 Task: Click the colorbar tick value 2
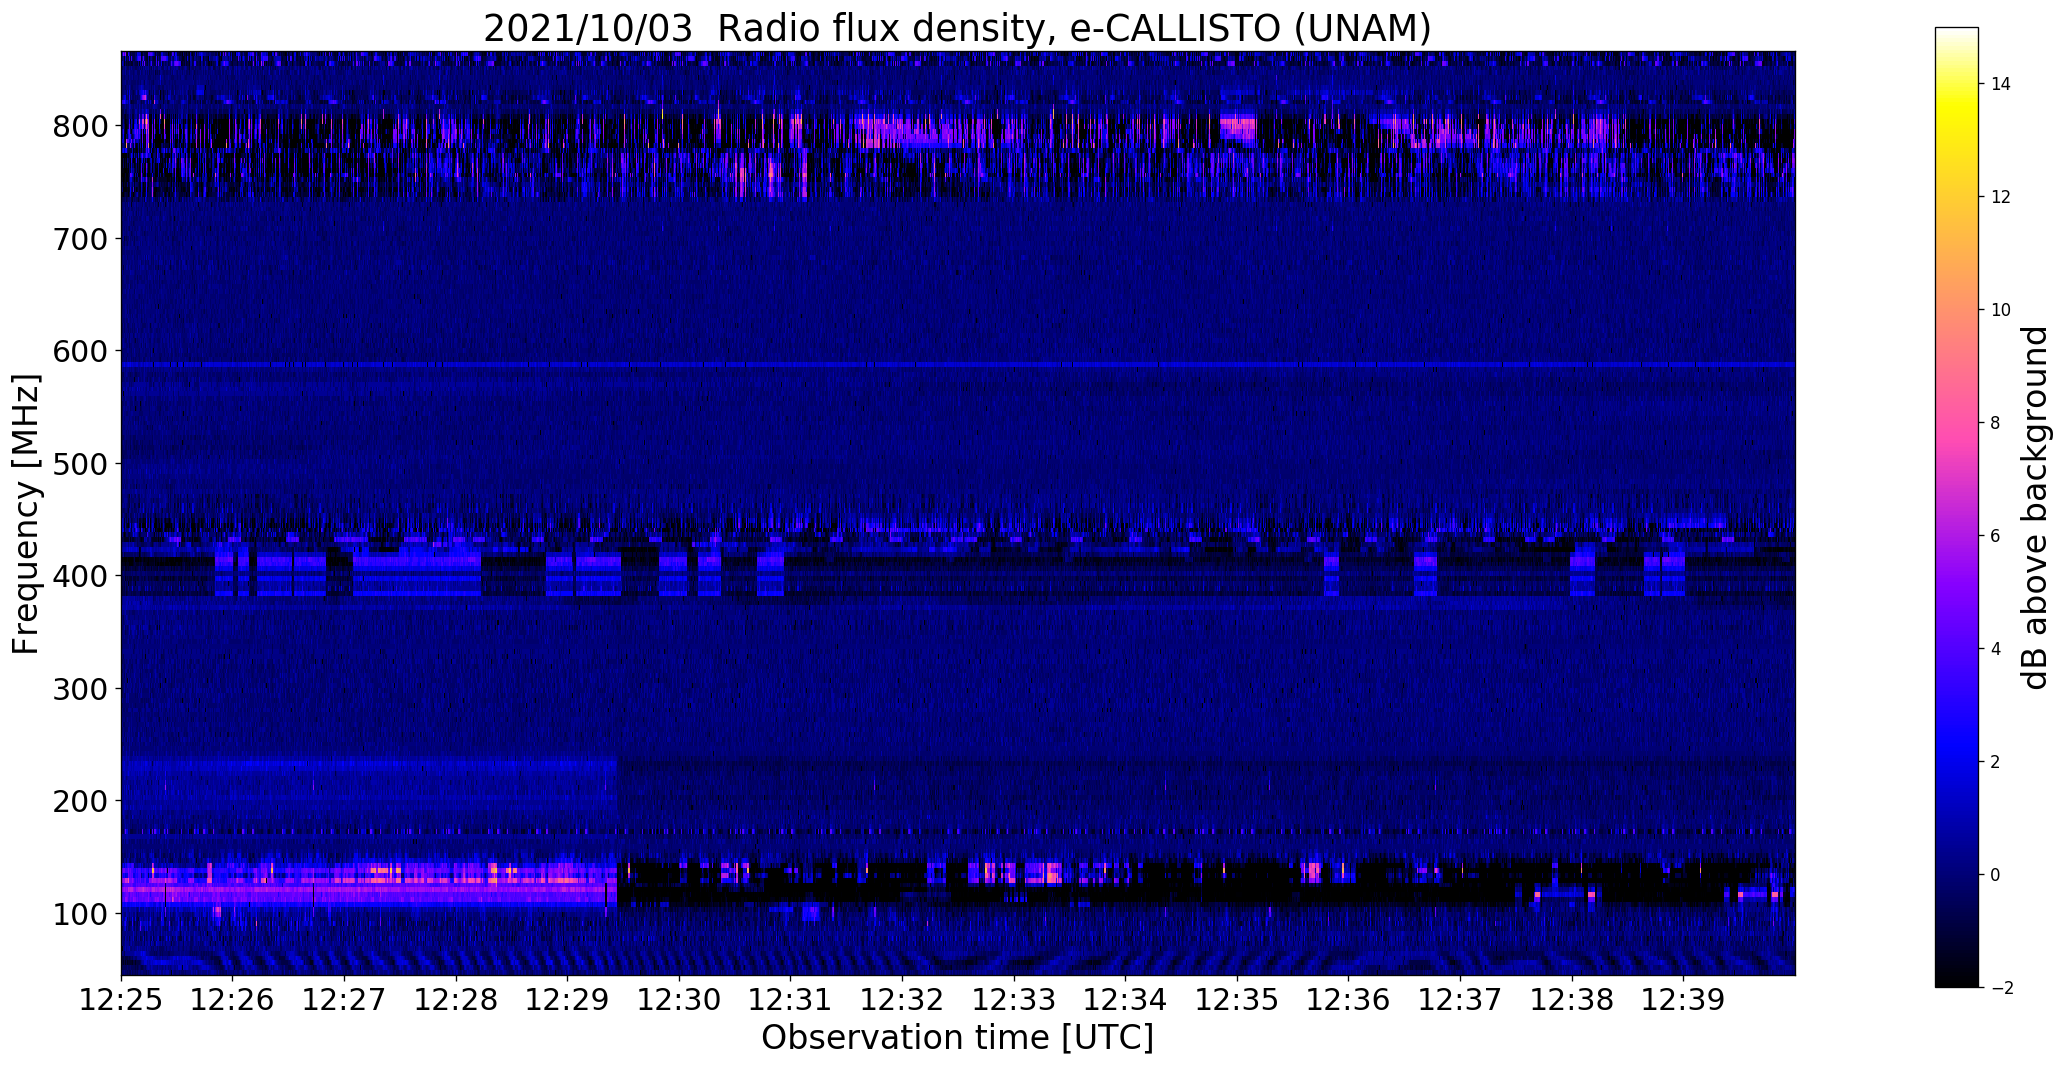coord(1996,762)
